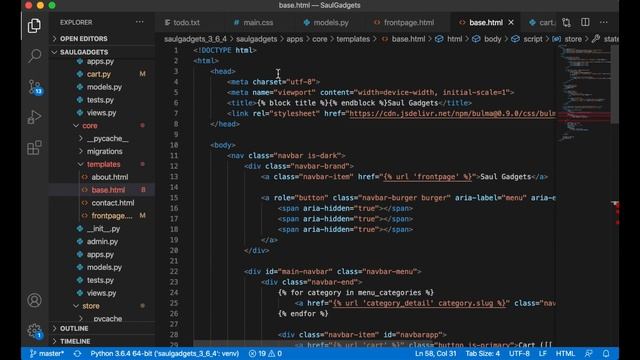Open the Search view in activity bar
This screenshot has height=360, width=640.
[34, 56]
